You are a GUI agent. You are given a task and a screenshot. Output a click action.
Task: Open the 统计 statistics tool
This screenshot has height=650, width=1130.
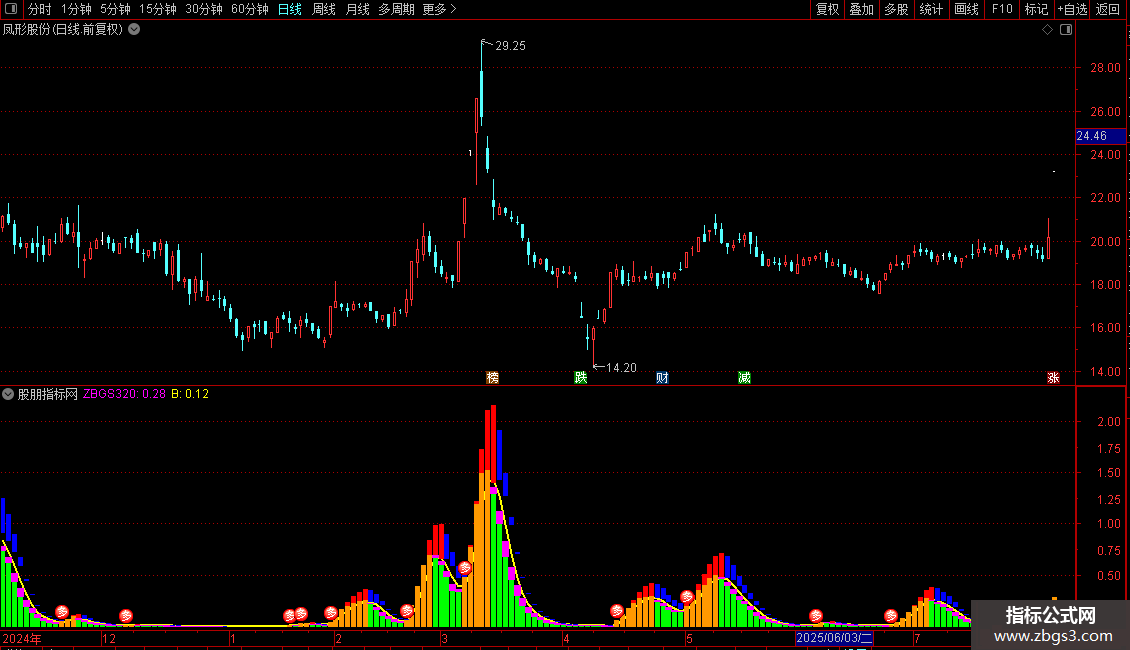pyautogui.click(x=931, y=9)
